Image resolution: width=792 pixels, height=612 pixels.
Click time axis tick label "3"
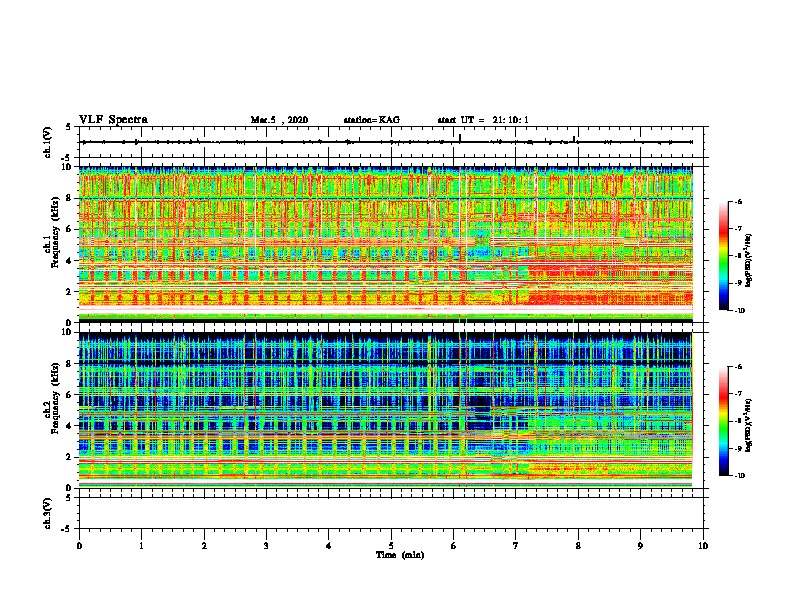266,546
